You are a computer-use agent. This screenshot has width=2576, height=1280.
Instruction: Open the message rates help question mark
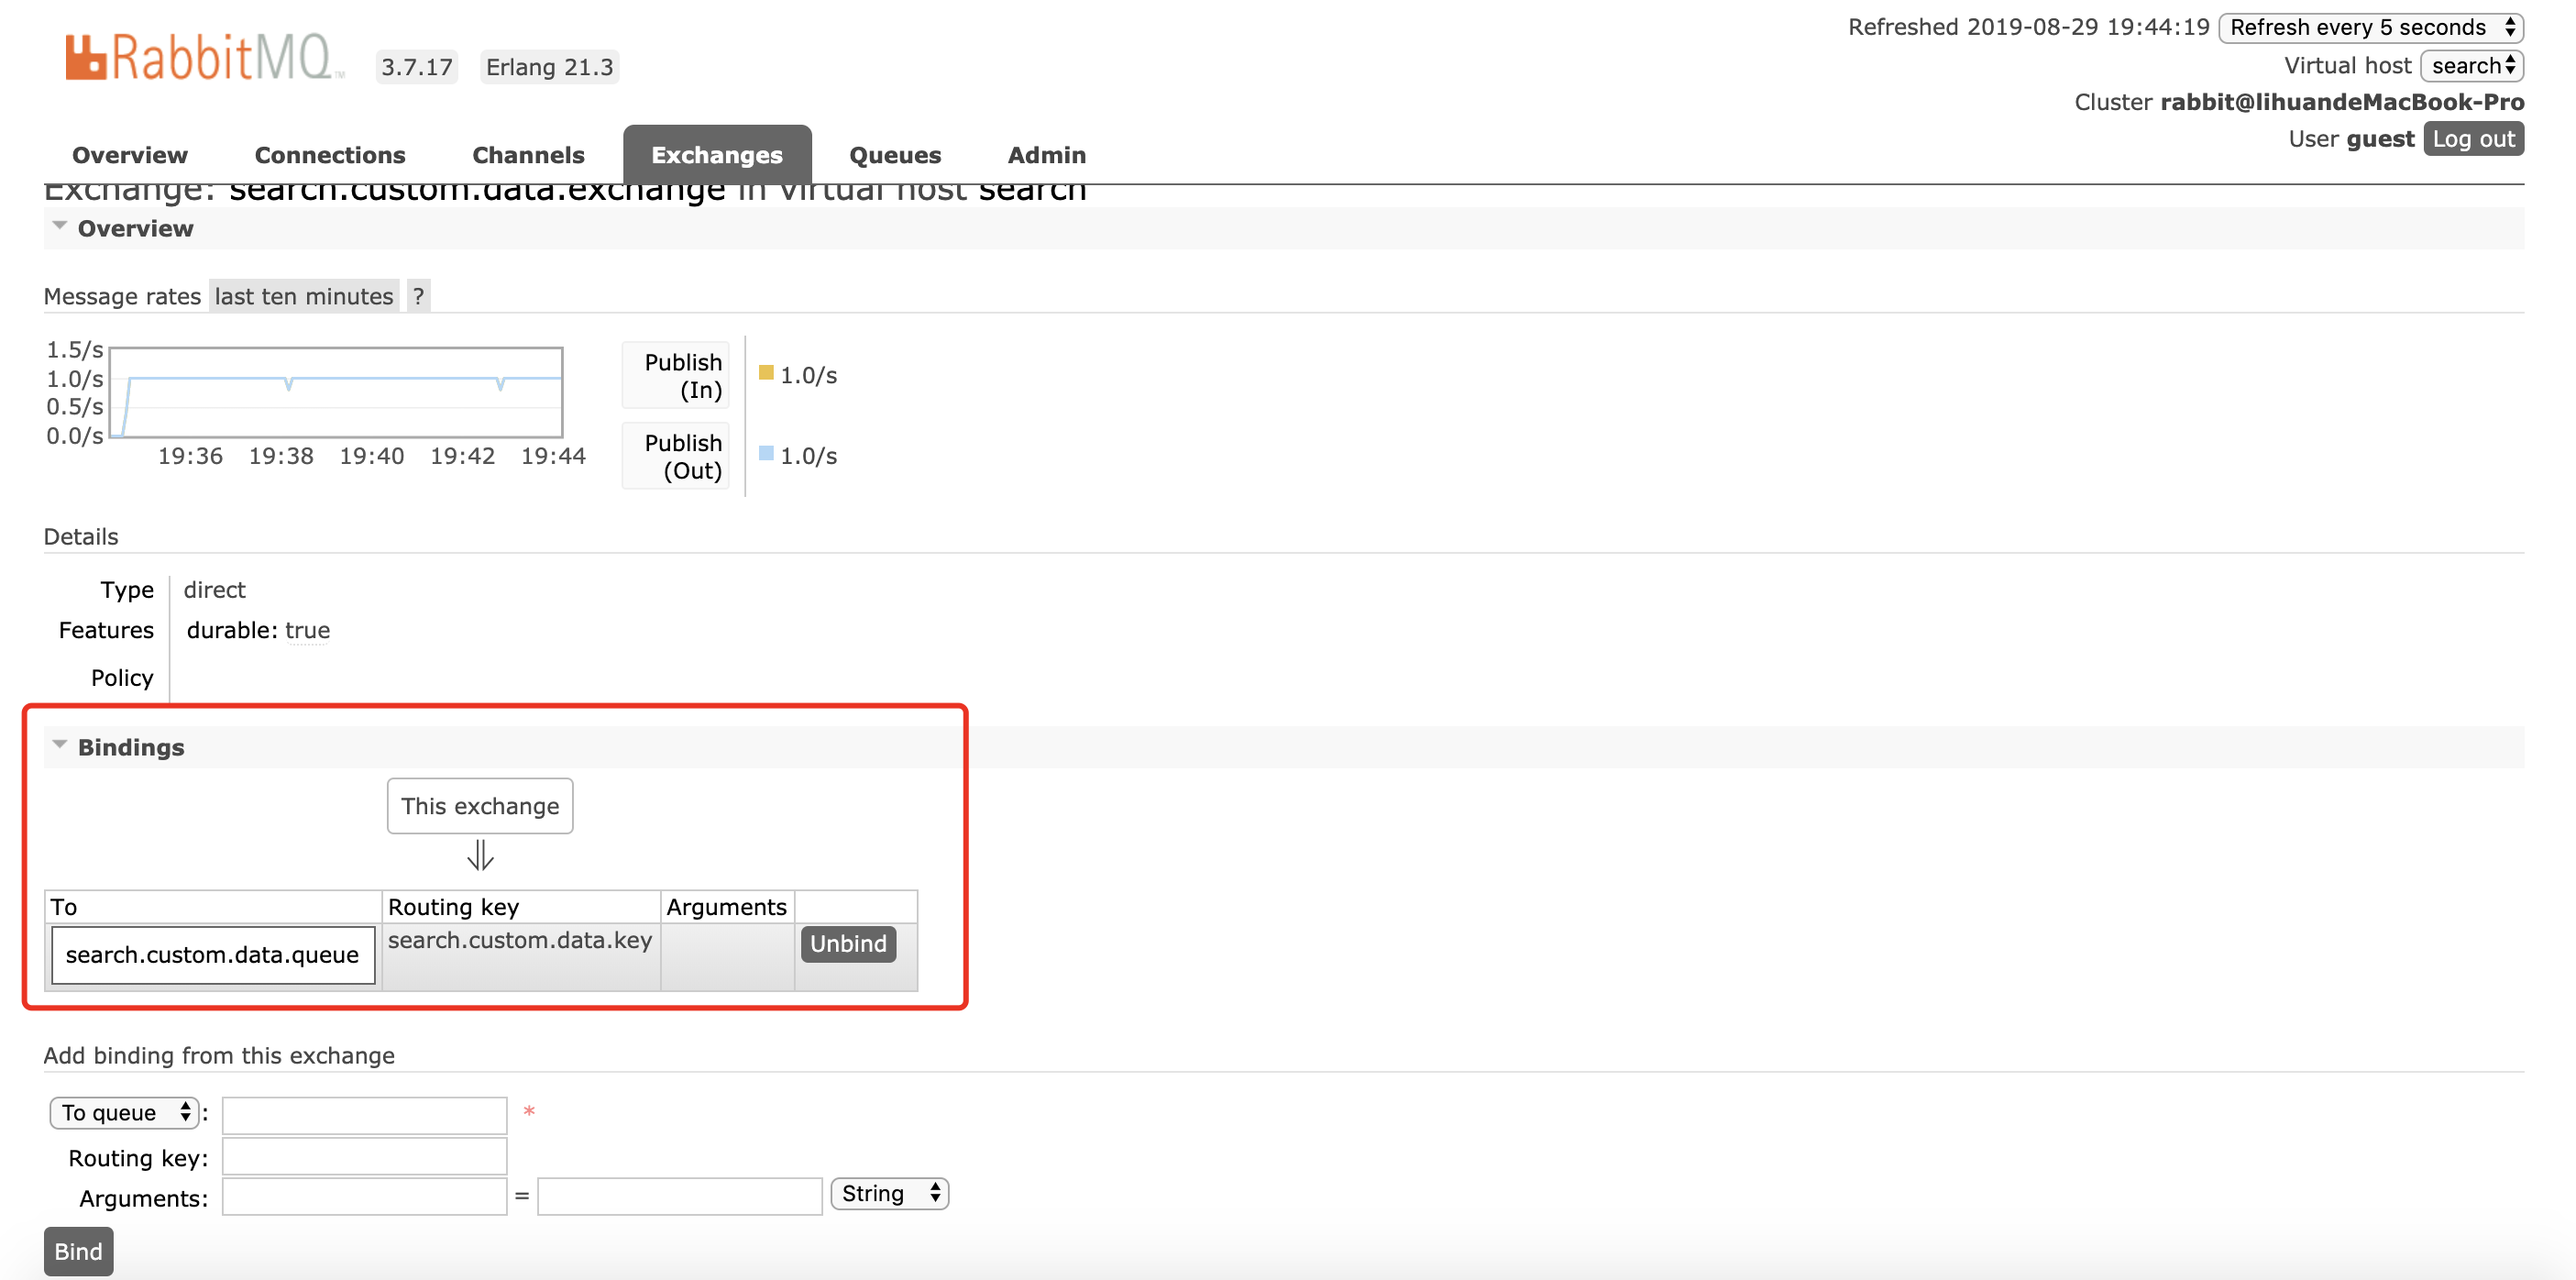tap(418, 296)
